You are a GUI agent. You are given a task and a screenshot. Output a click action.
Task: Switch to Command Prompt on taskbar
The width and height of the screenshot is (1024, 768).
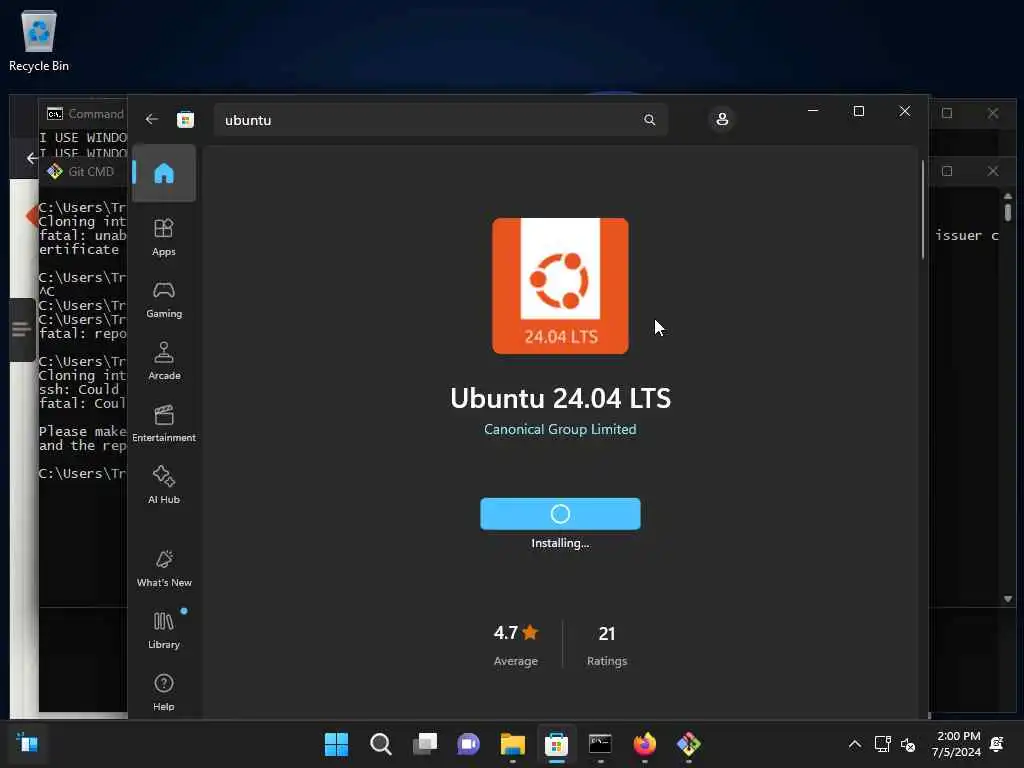click(x=600, y=744)
